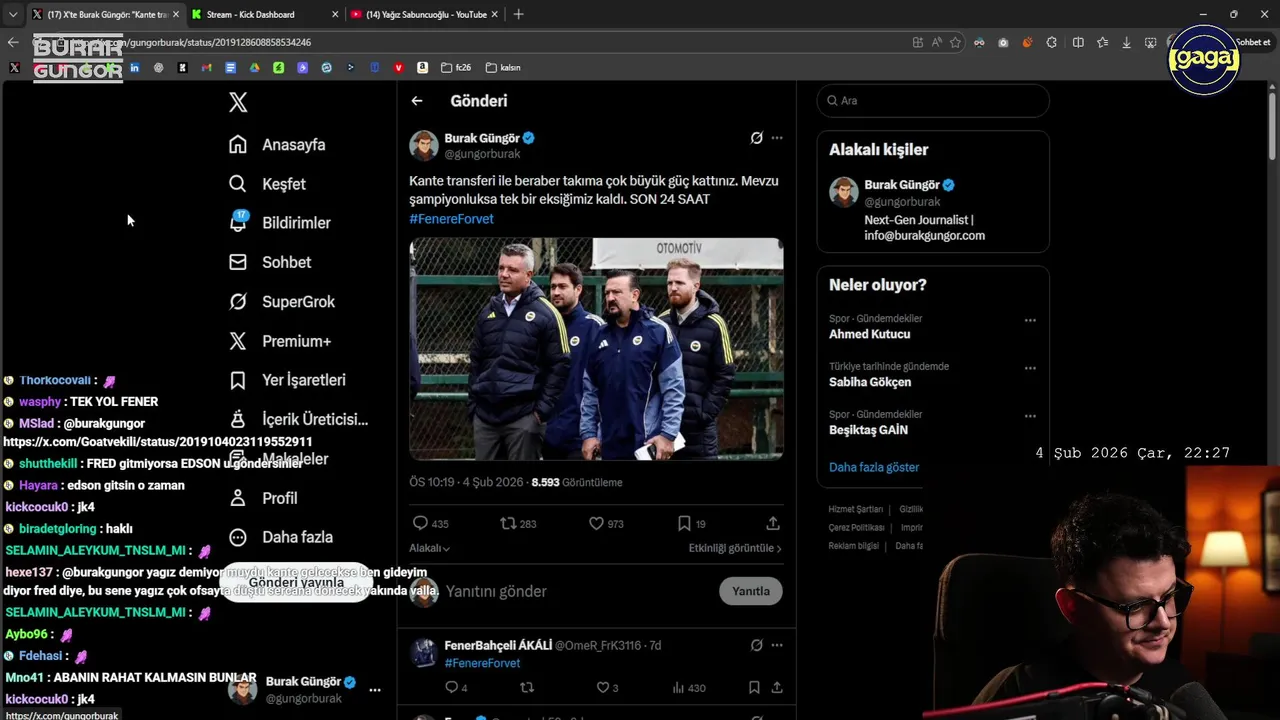Click the share icon on the main post
1280x720 pixels.
[x=773, y=523]
